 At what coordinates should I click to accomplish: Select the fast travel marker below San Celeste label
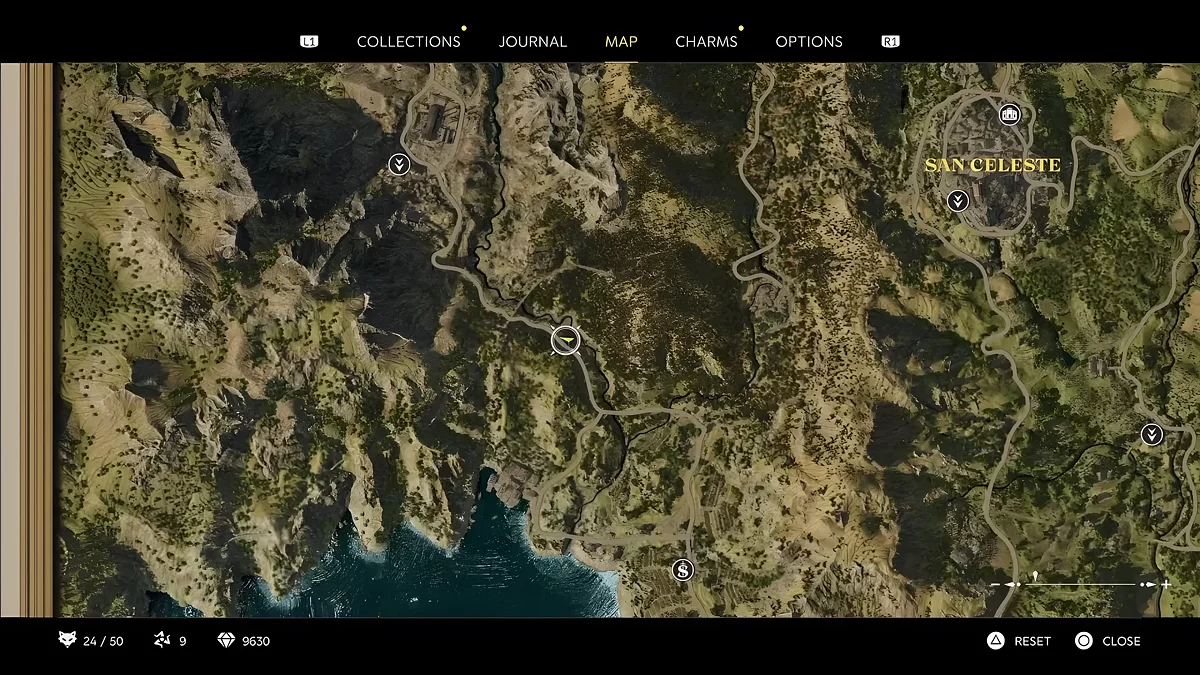coord(958,201)
